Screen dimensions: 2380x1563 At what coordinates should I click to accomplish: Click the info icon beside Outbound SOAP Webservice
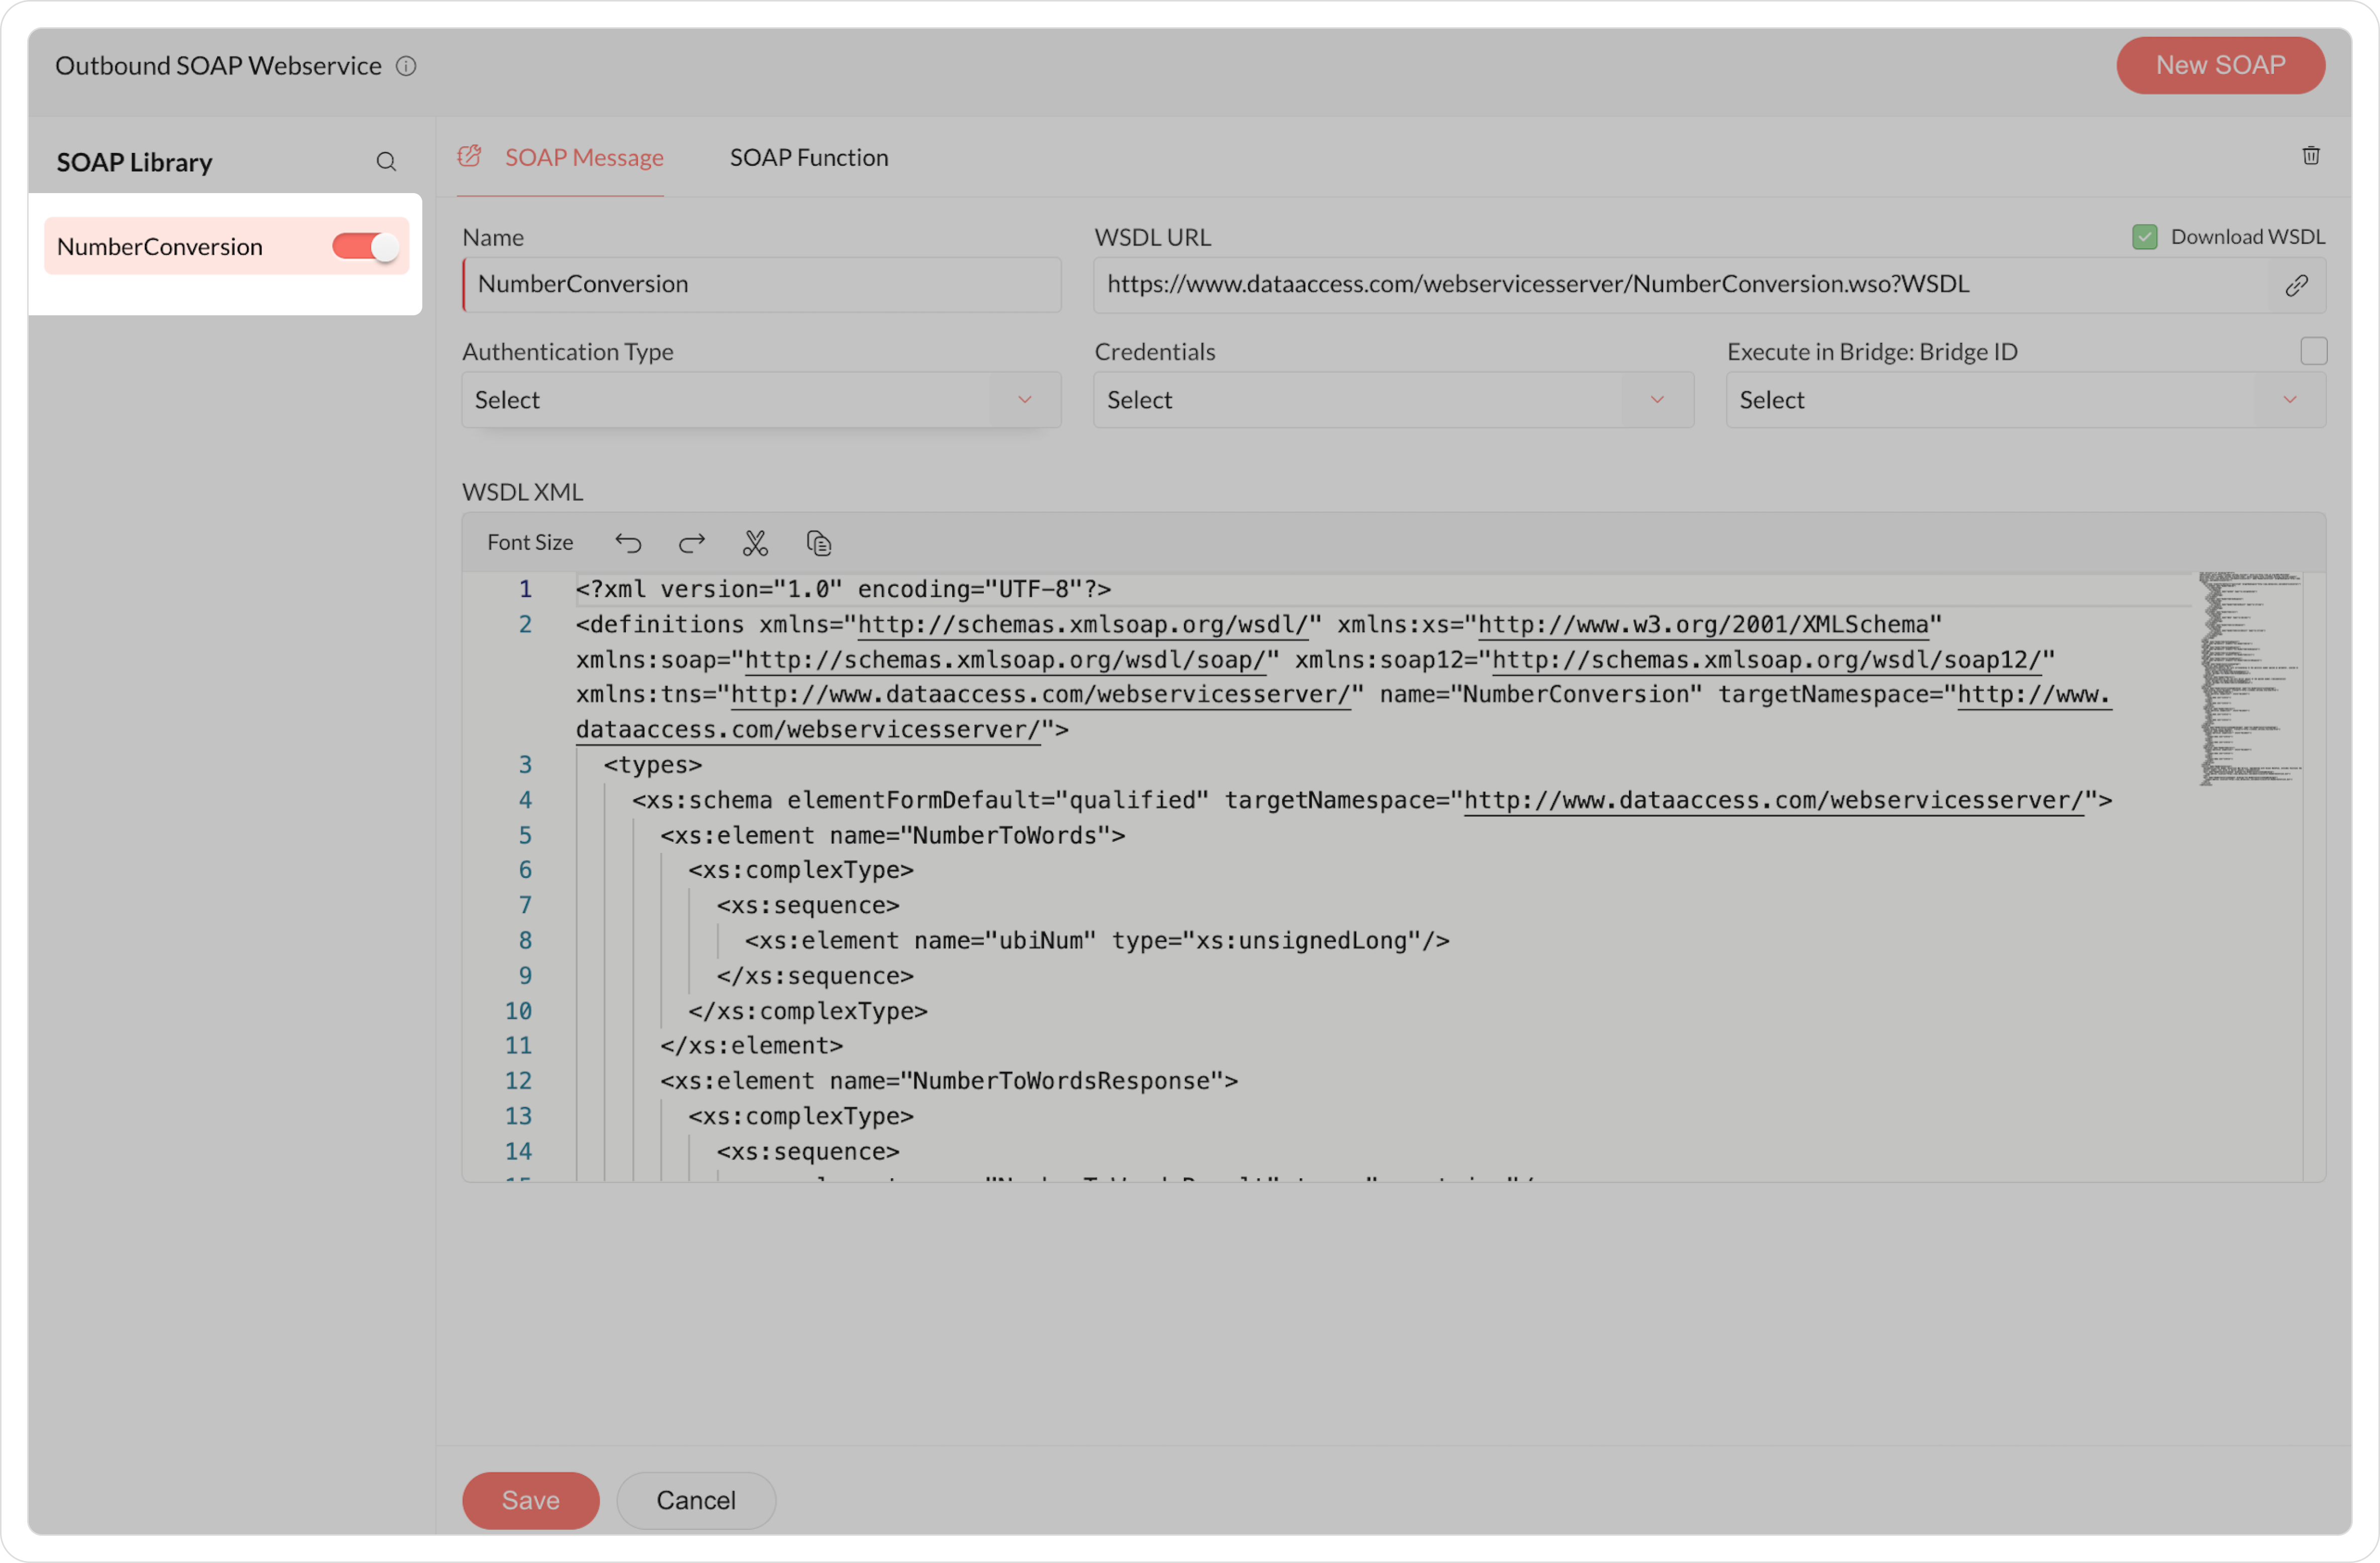click(406, 66)
